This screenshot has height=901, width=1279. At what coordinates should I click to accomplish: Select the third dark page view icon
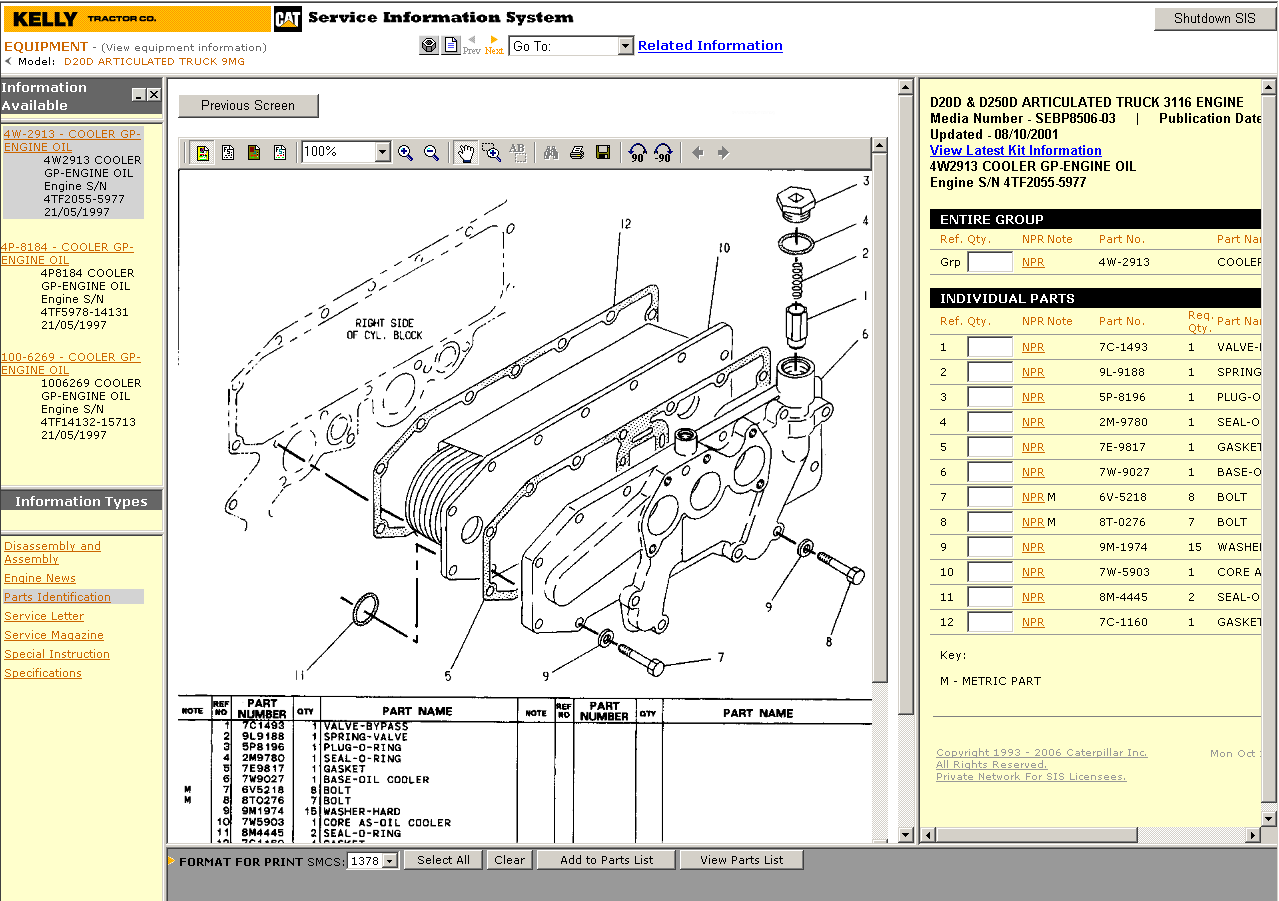tap(254, 152)
